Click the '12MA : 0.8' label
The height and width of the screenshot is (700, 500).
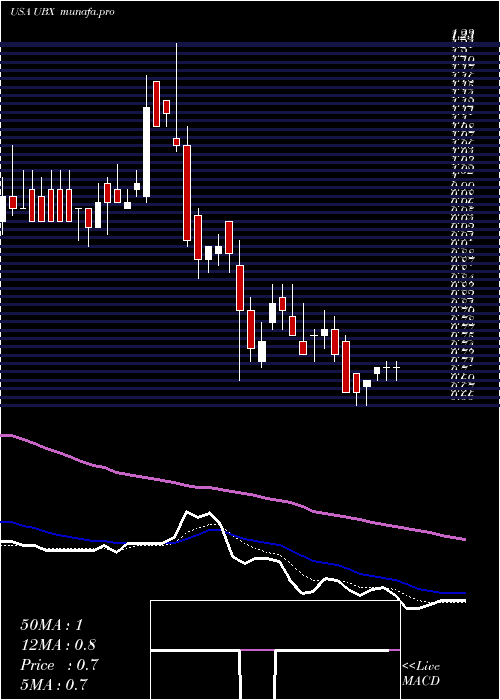pyautogui.click(x=58, y=645)
